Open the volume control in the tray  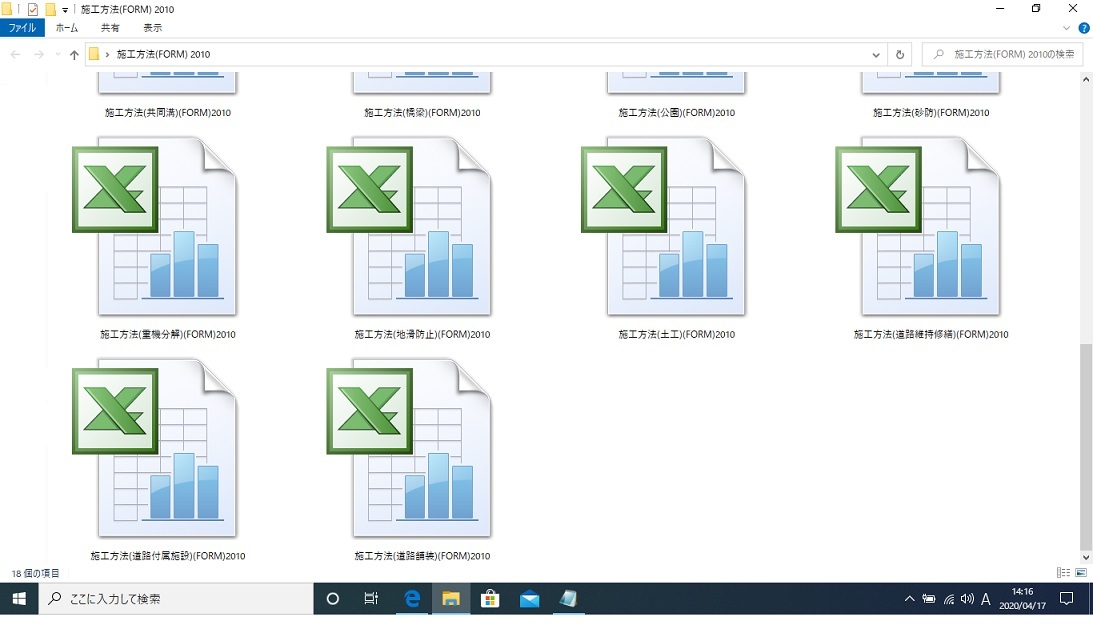[x=967, y=599]
